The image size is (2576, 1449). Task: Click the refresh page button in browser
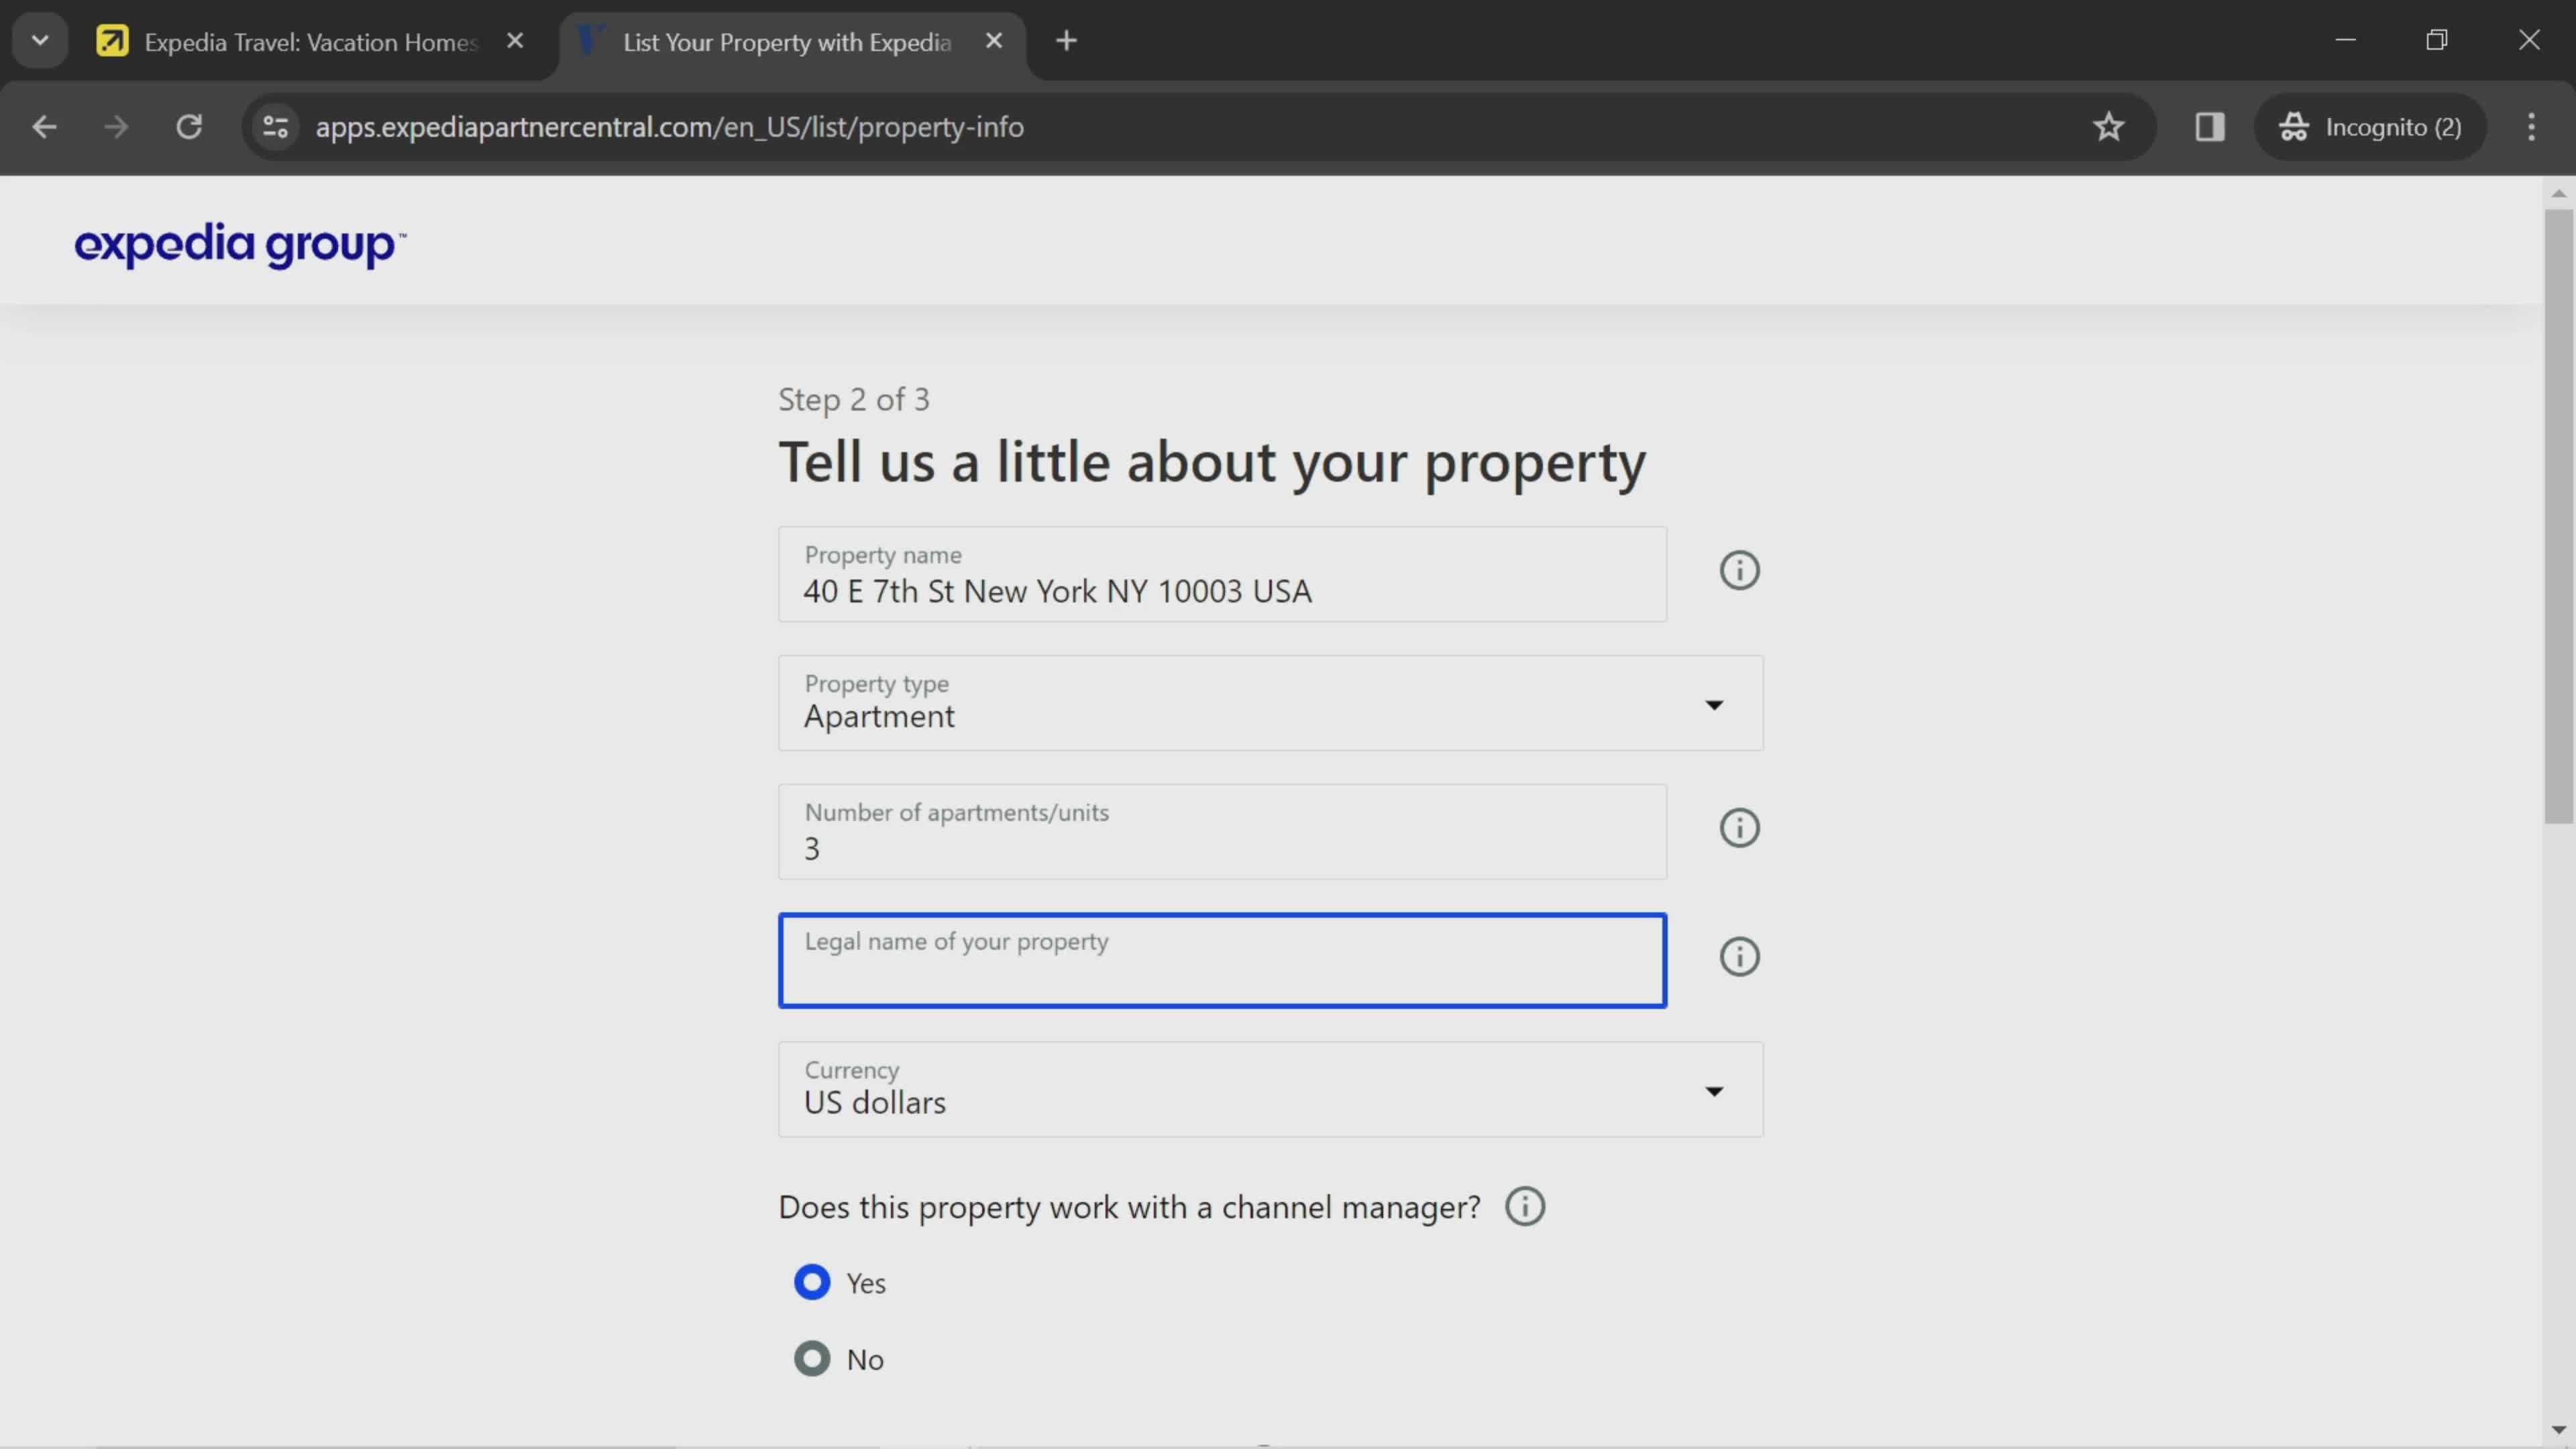click(189, 125)
